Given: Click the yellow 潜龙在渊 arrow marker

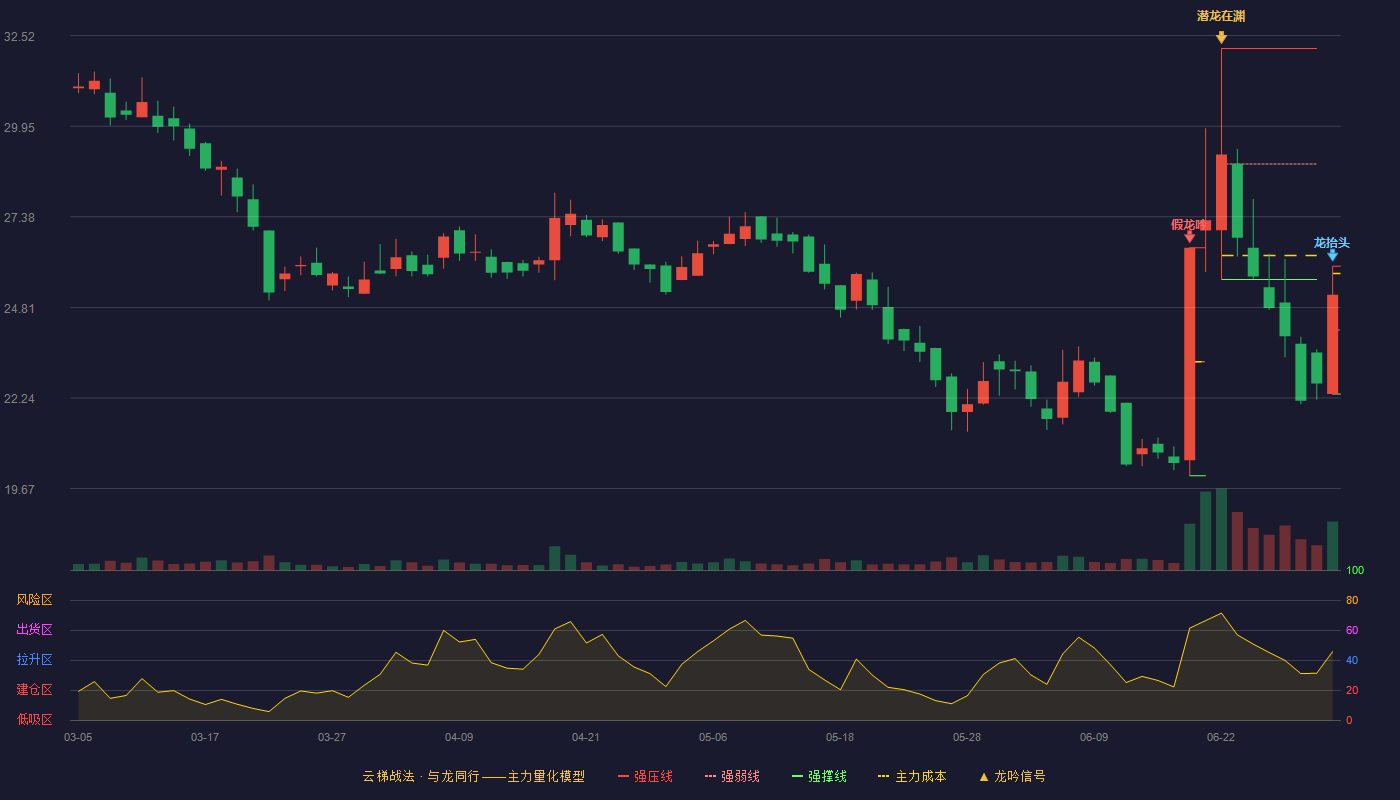Looking at the screenshot, I should 1221,38.
